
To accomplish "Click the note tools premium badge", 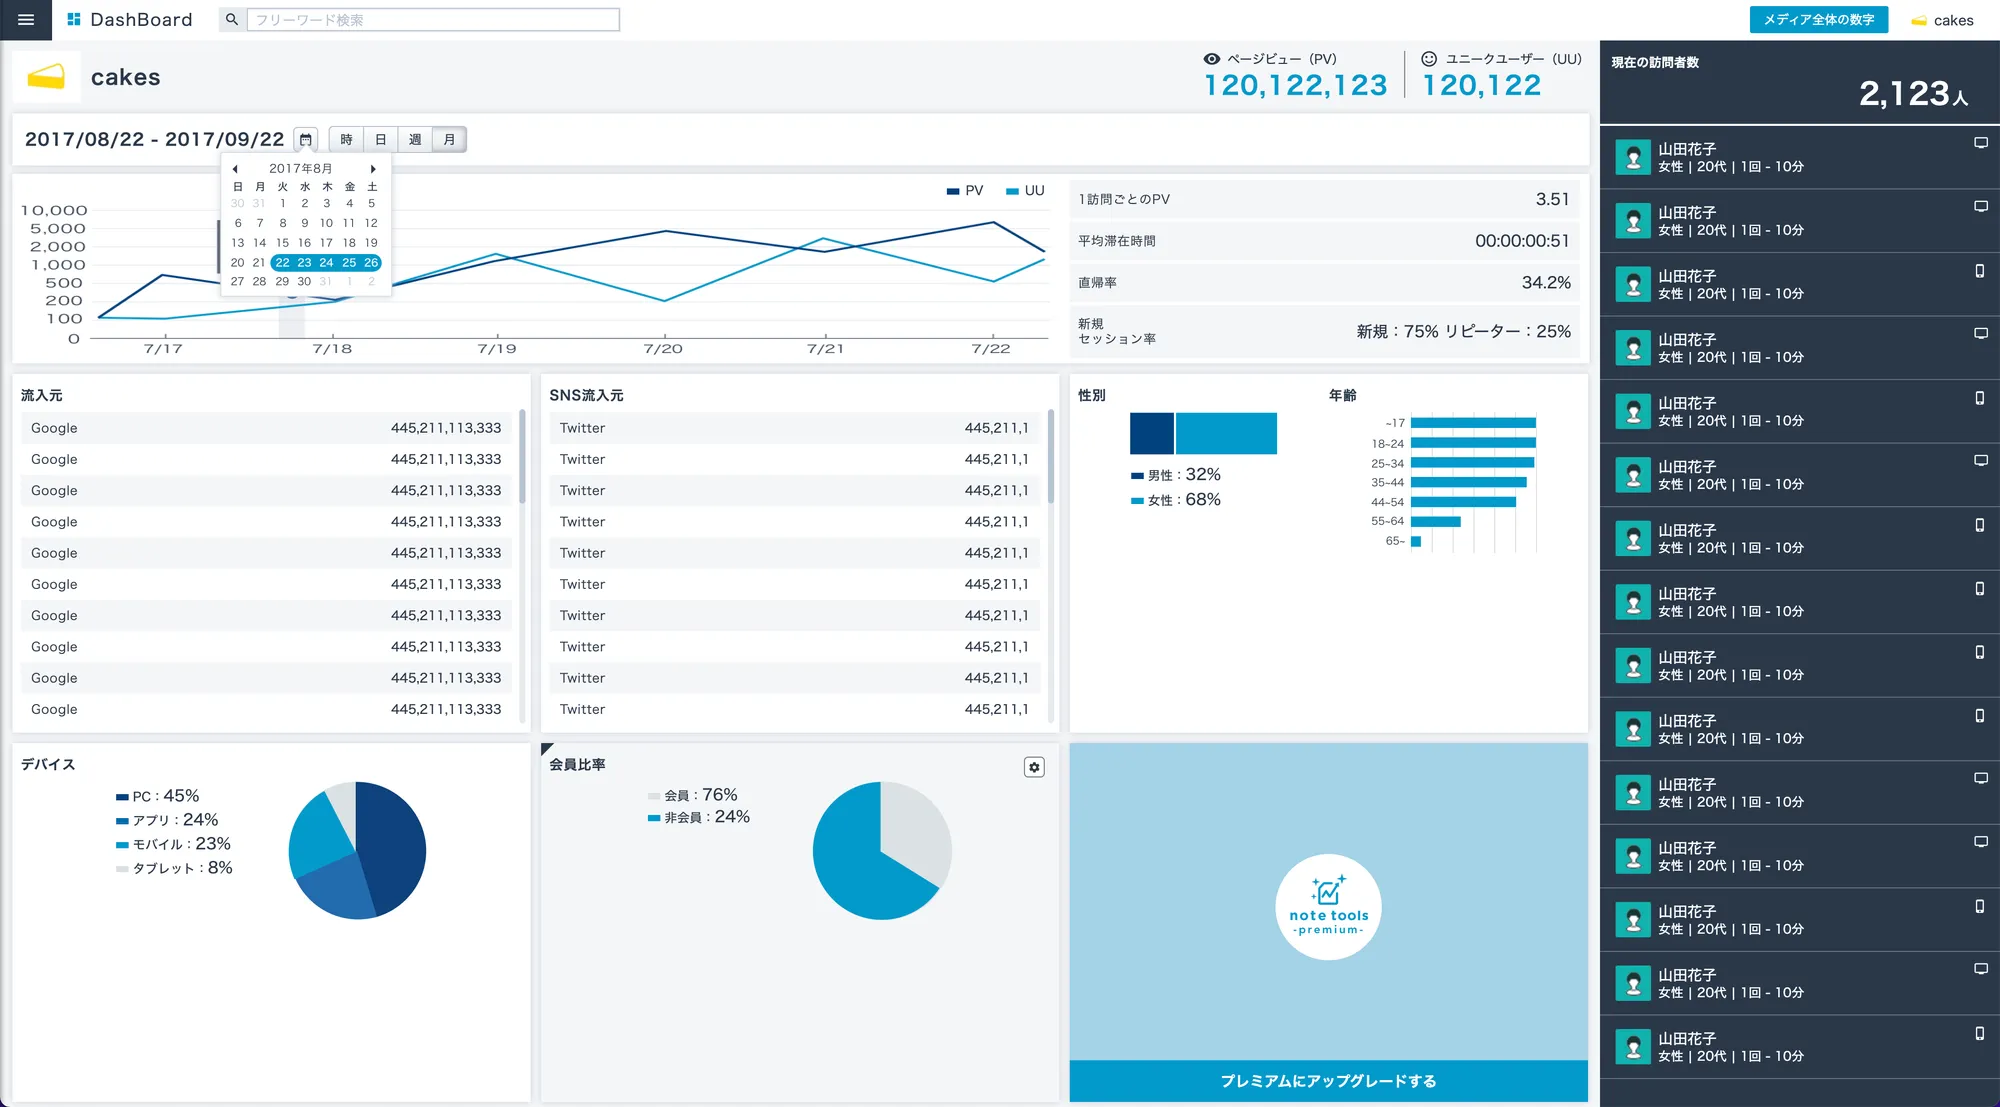I will (1328, 907).
